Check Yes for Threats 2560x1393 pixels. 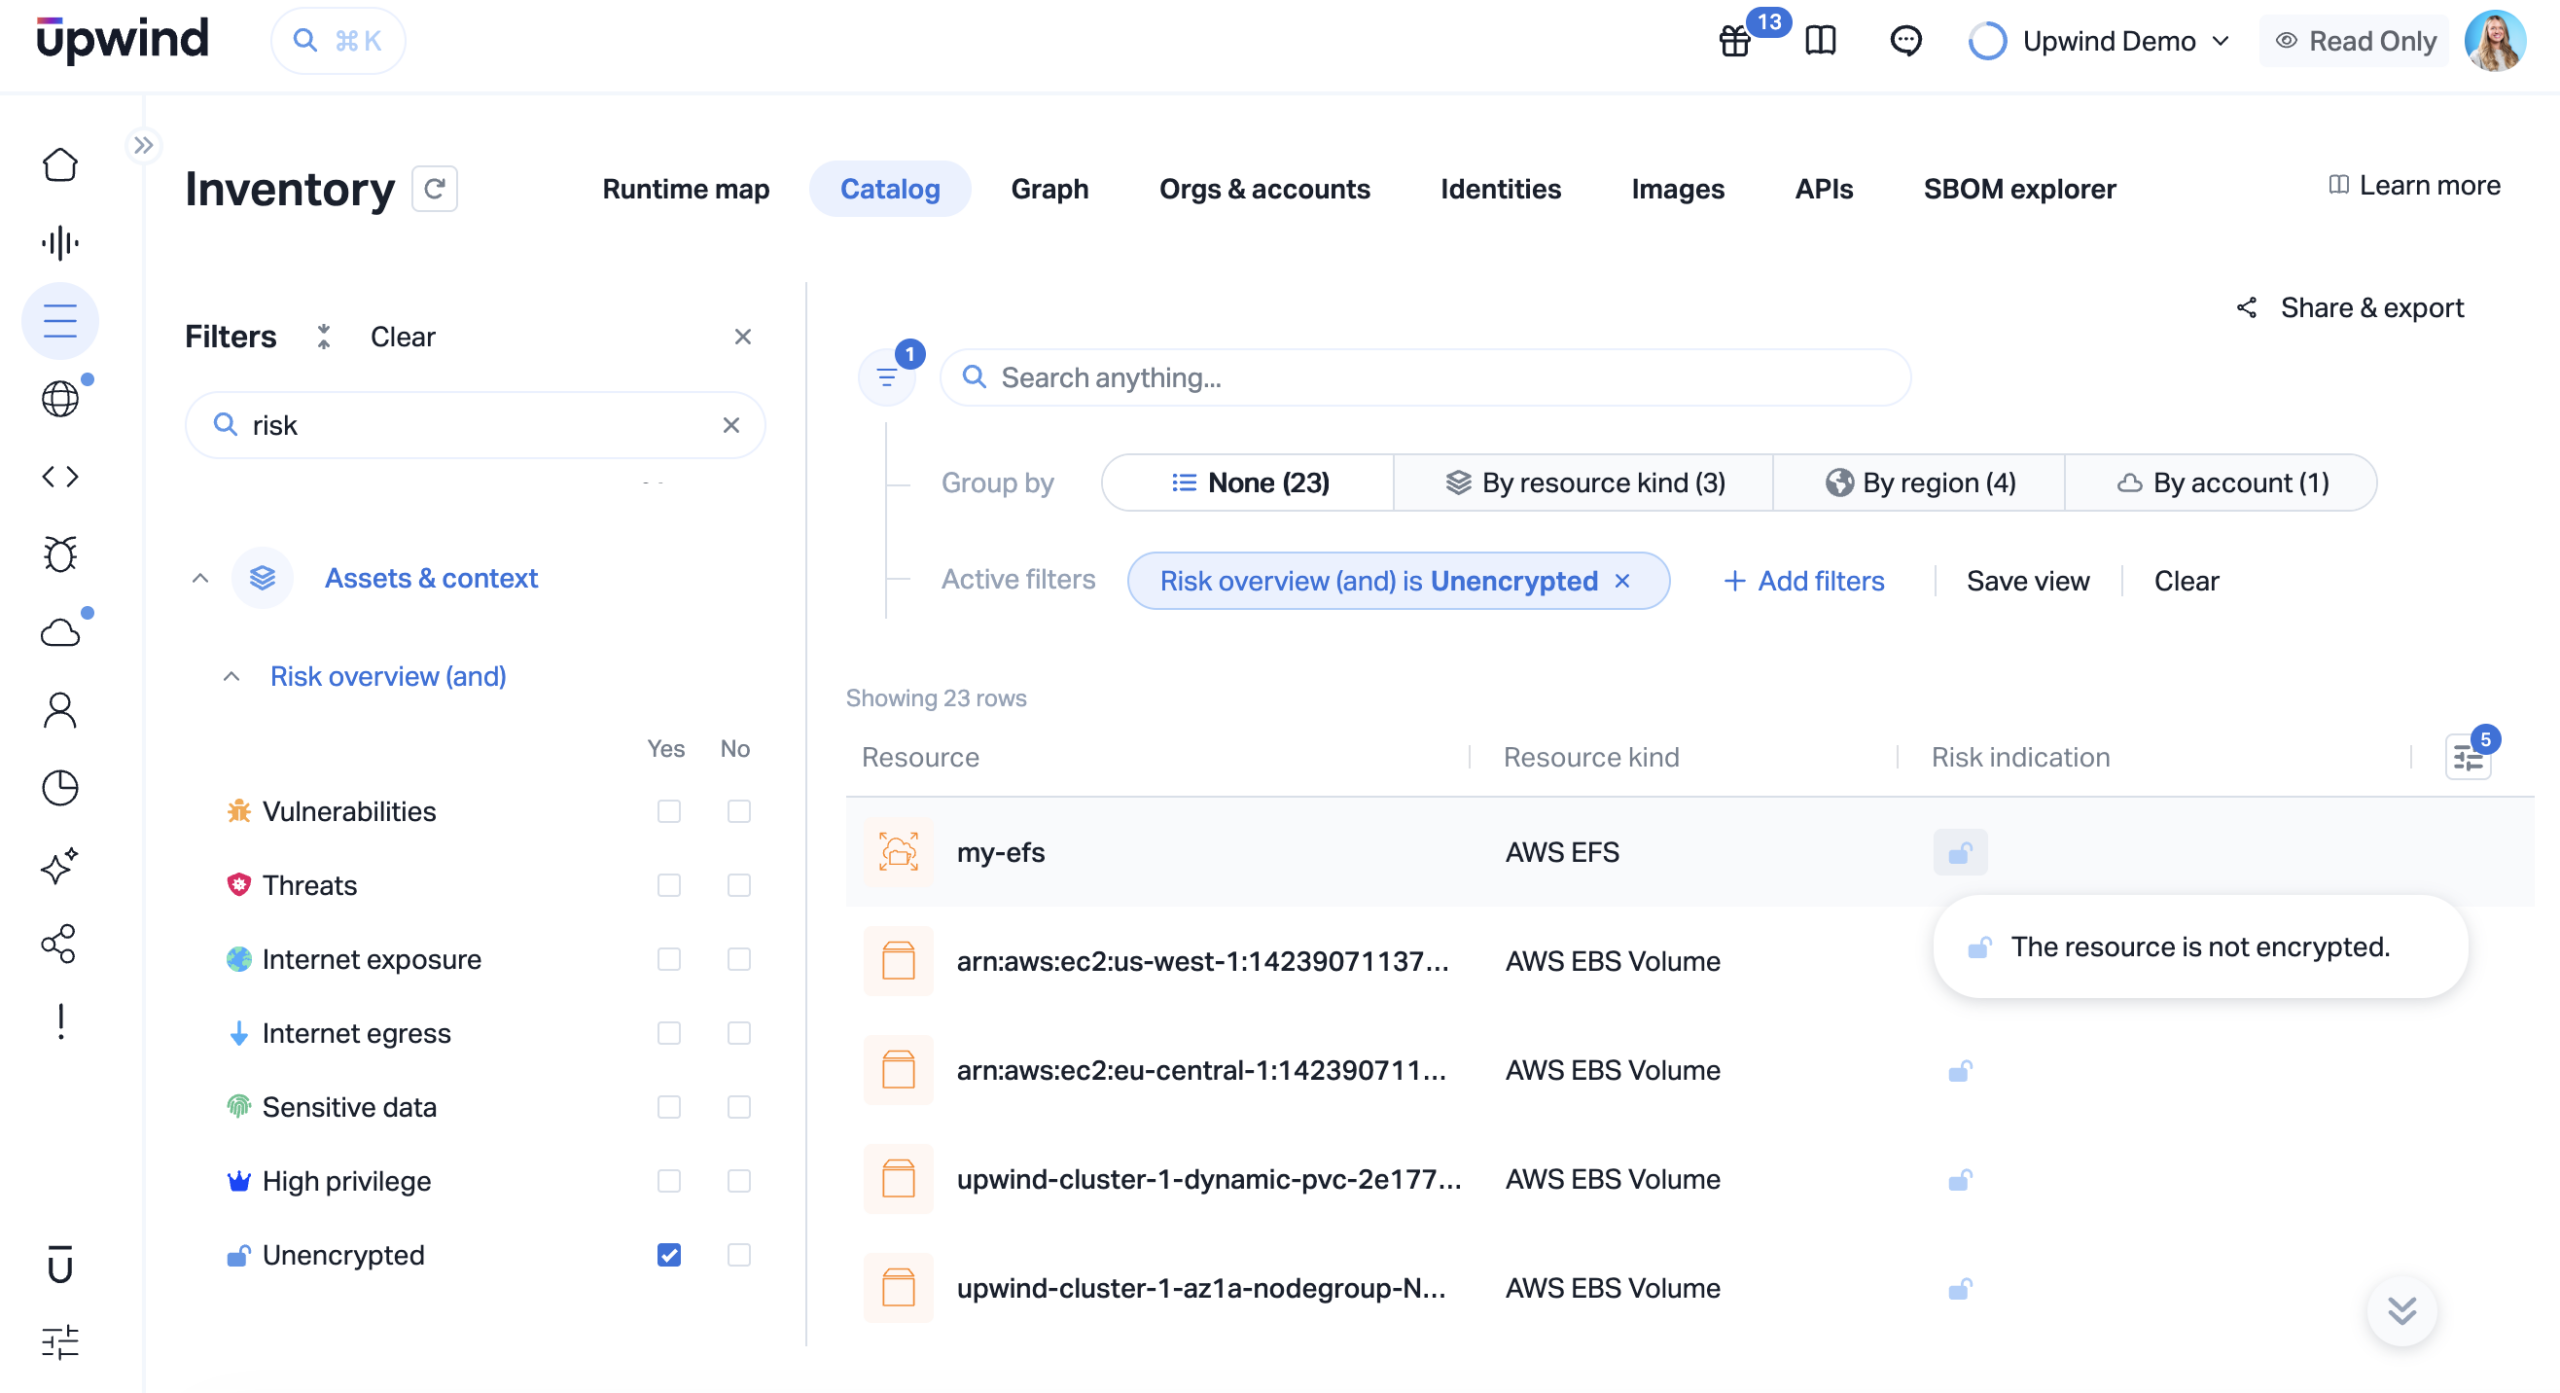(x=669, y=885)
